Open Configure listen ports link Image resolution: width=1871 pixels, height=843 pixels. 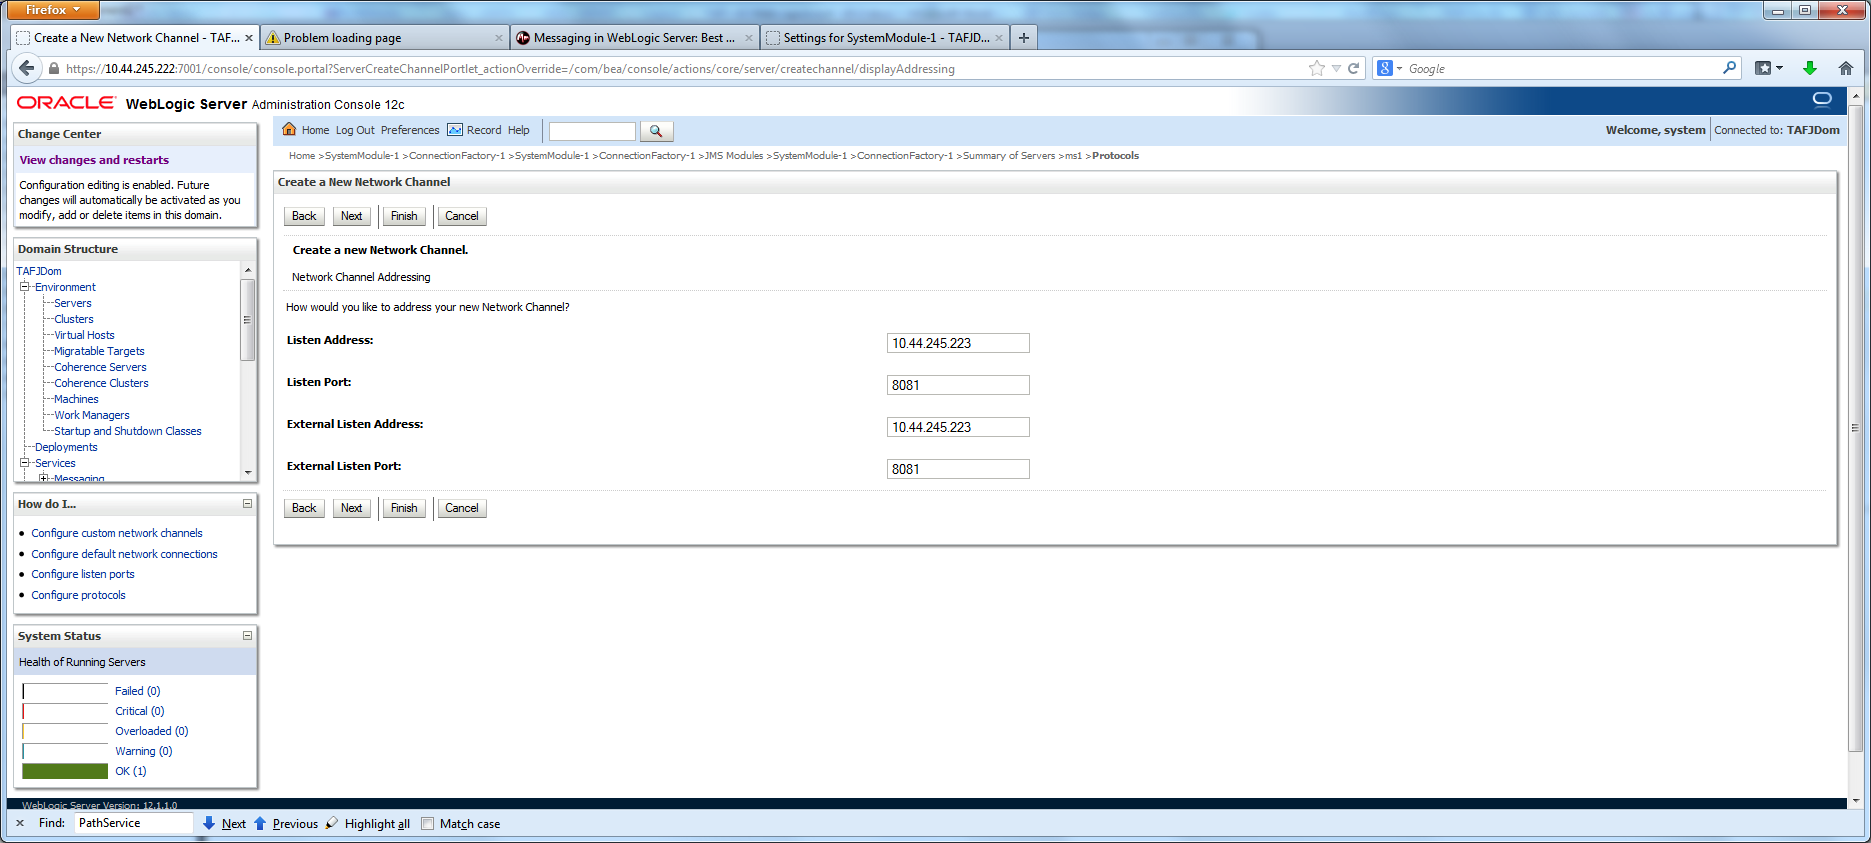point(83,574)
